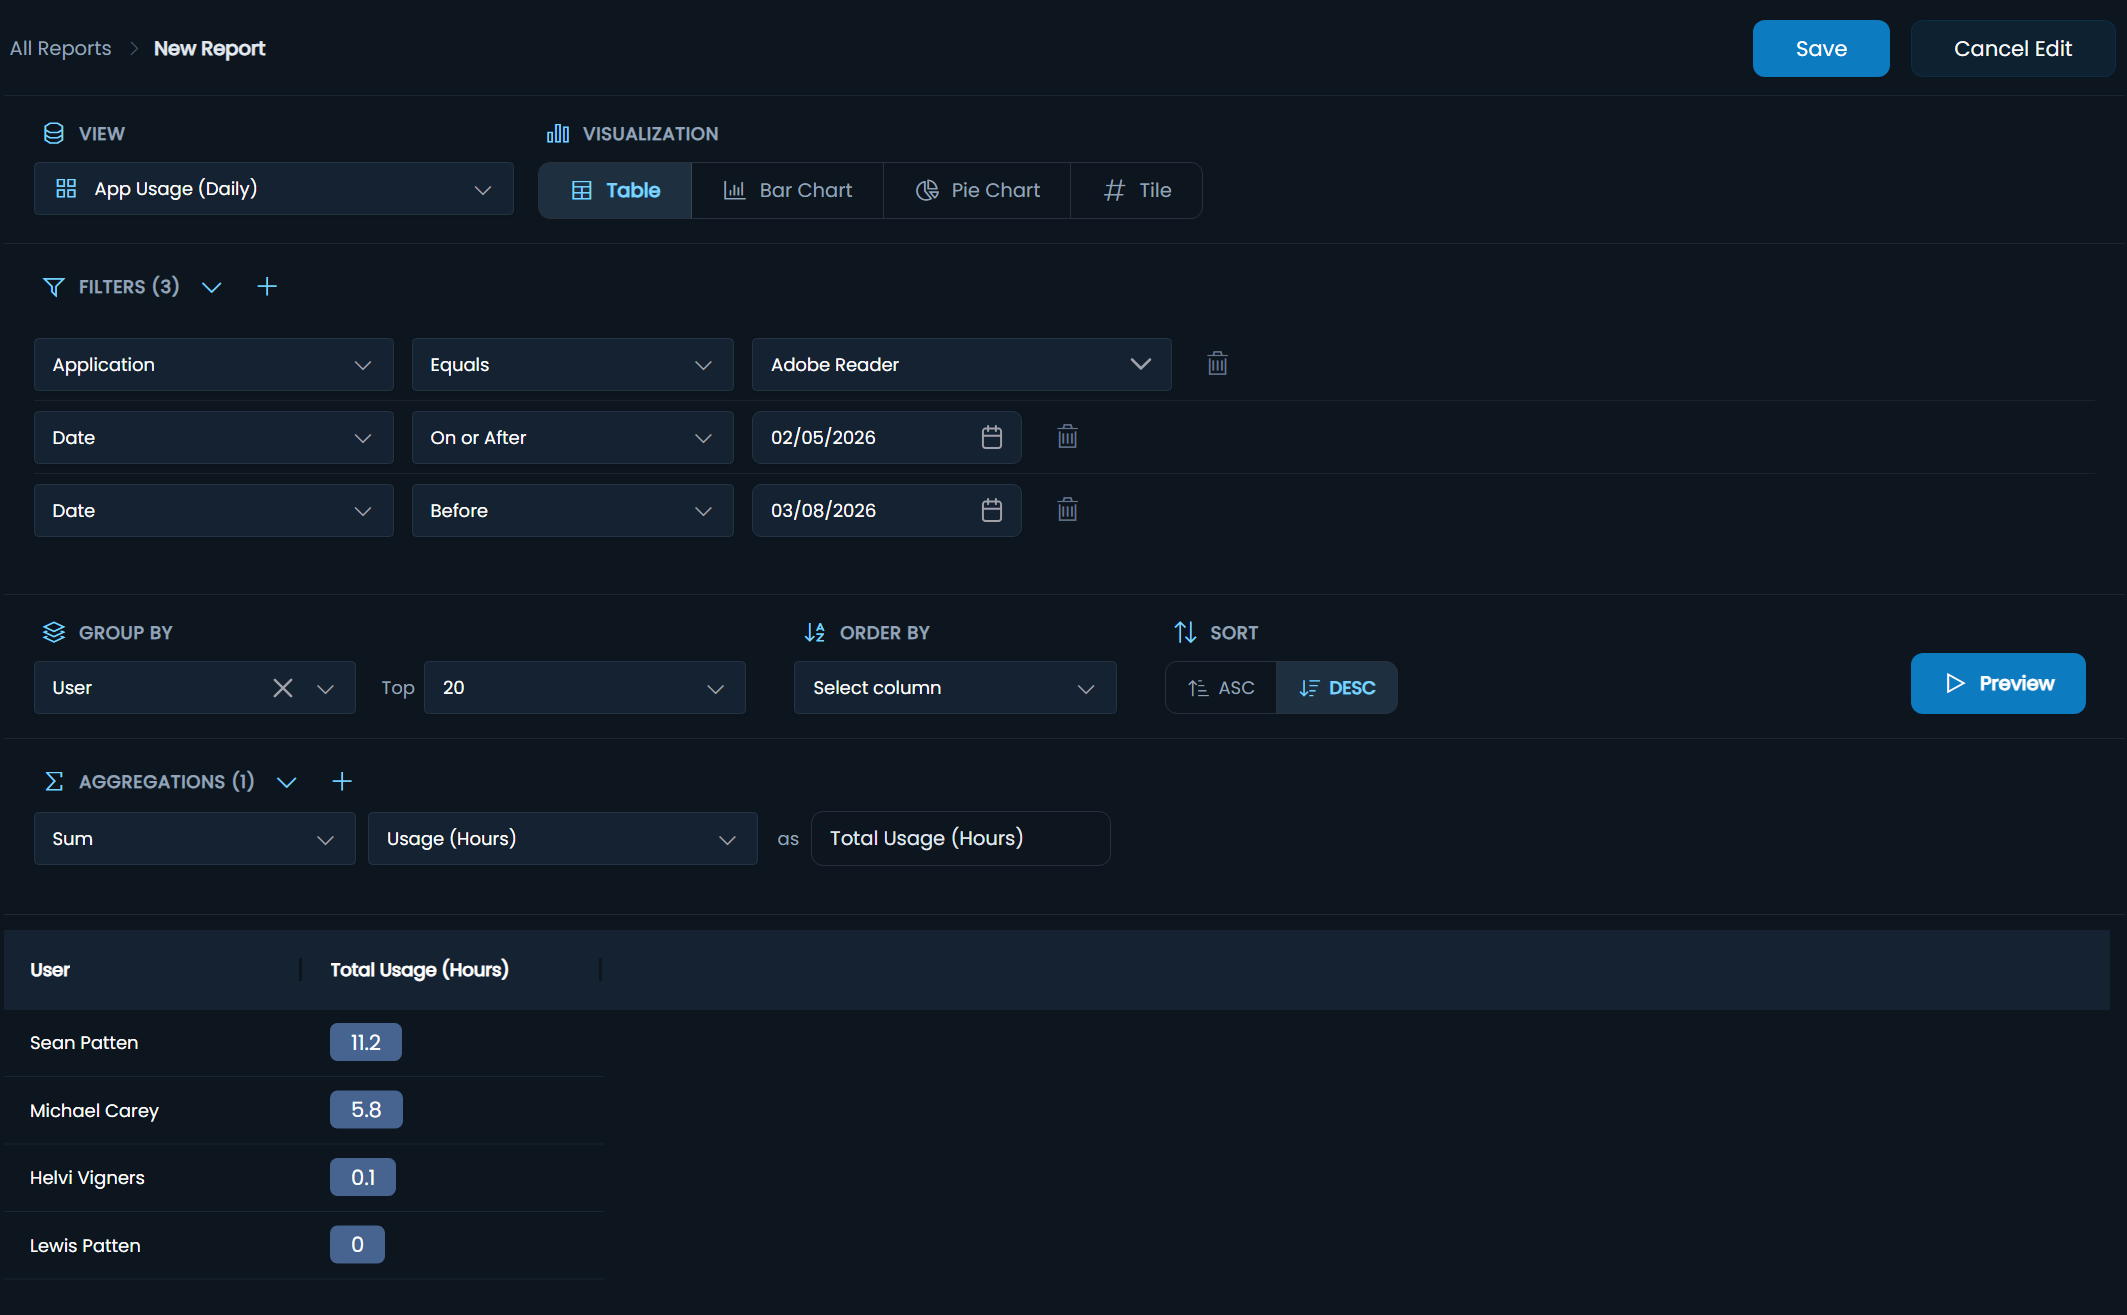Viewport: 2127px width, 1315px height.
Task: Switch visualization to Tile
Action: click(x=1136, y=190)
